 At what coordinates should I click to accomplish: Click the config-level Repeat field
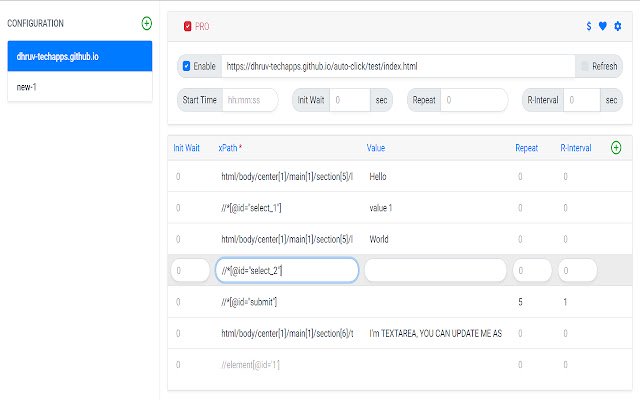point(474,100)
